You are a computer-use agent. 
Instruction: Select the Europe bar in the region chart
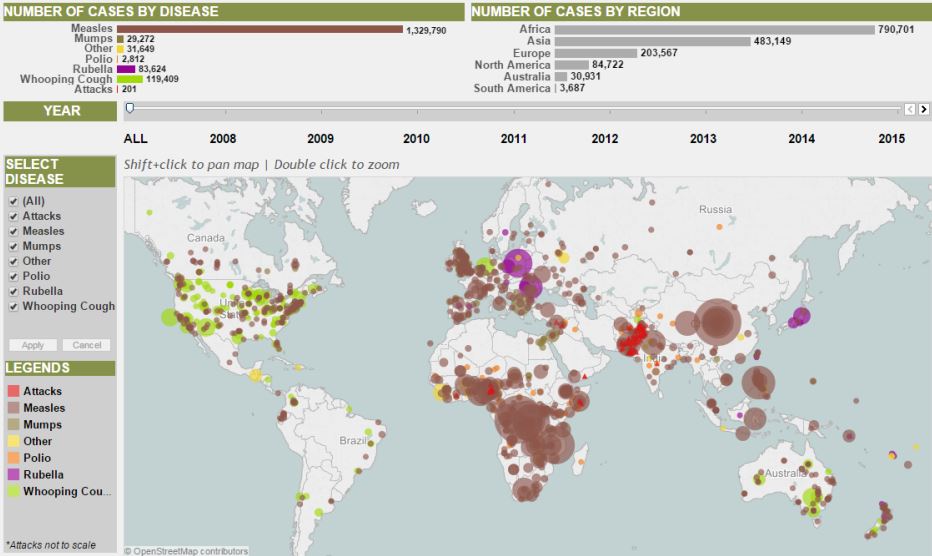pos(595,53)
